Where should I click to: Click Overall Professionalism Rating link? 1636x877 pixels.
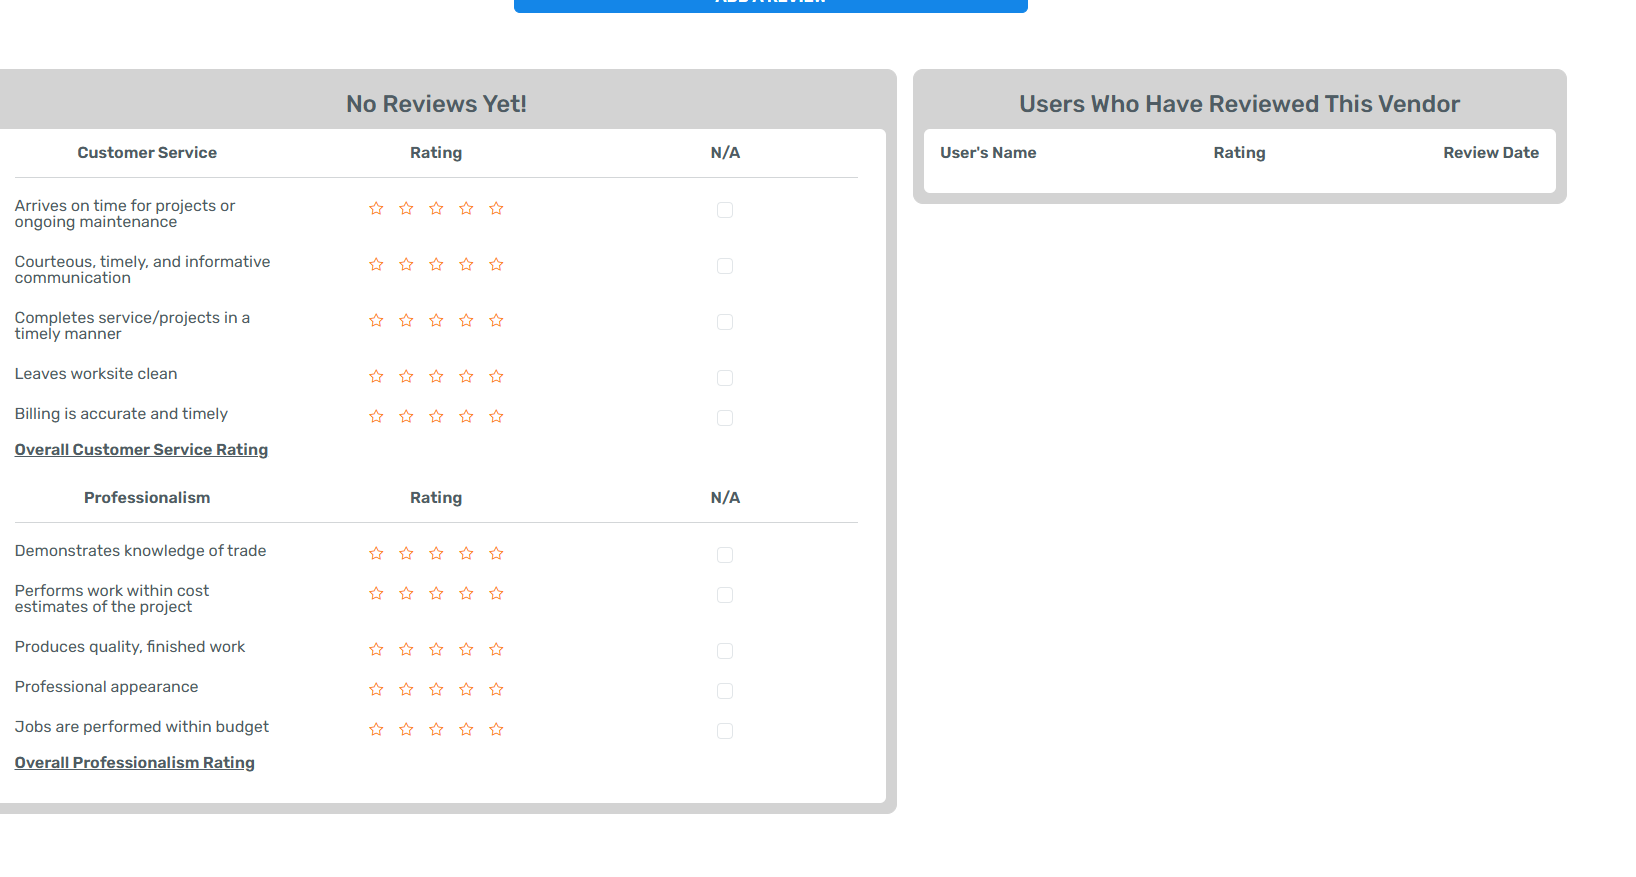(x=134, y=763)
